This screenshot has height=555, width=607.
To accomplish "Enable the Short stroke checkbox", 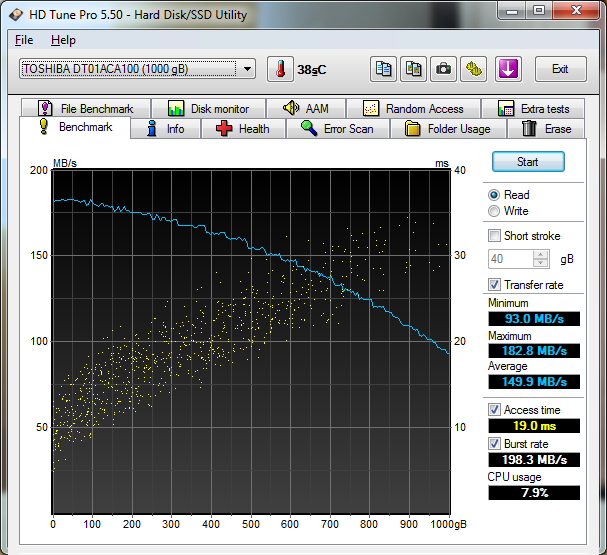I will point(494,236).
